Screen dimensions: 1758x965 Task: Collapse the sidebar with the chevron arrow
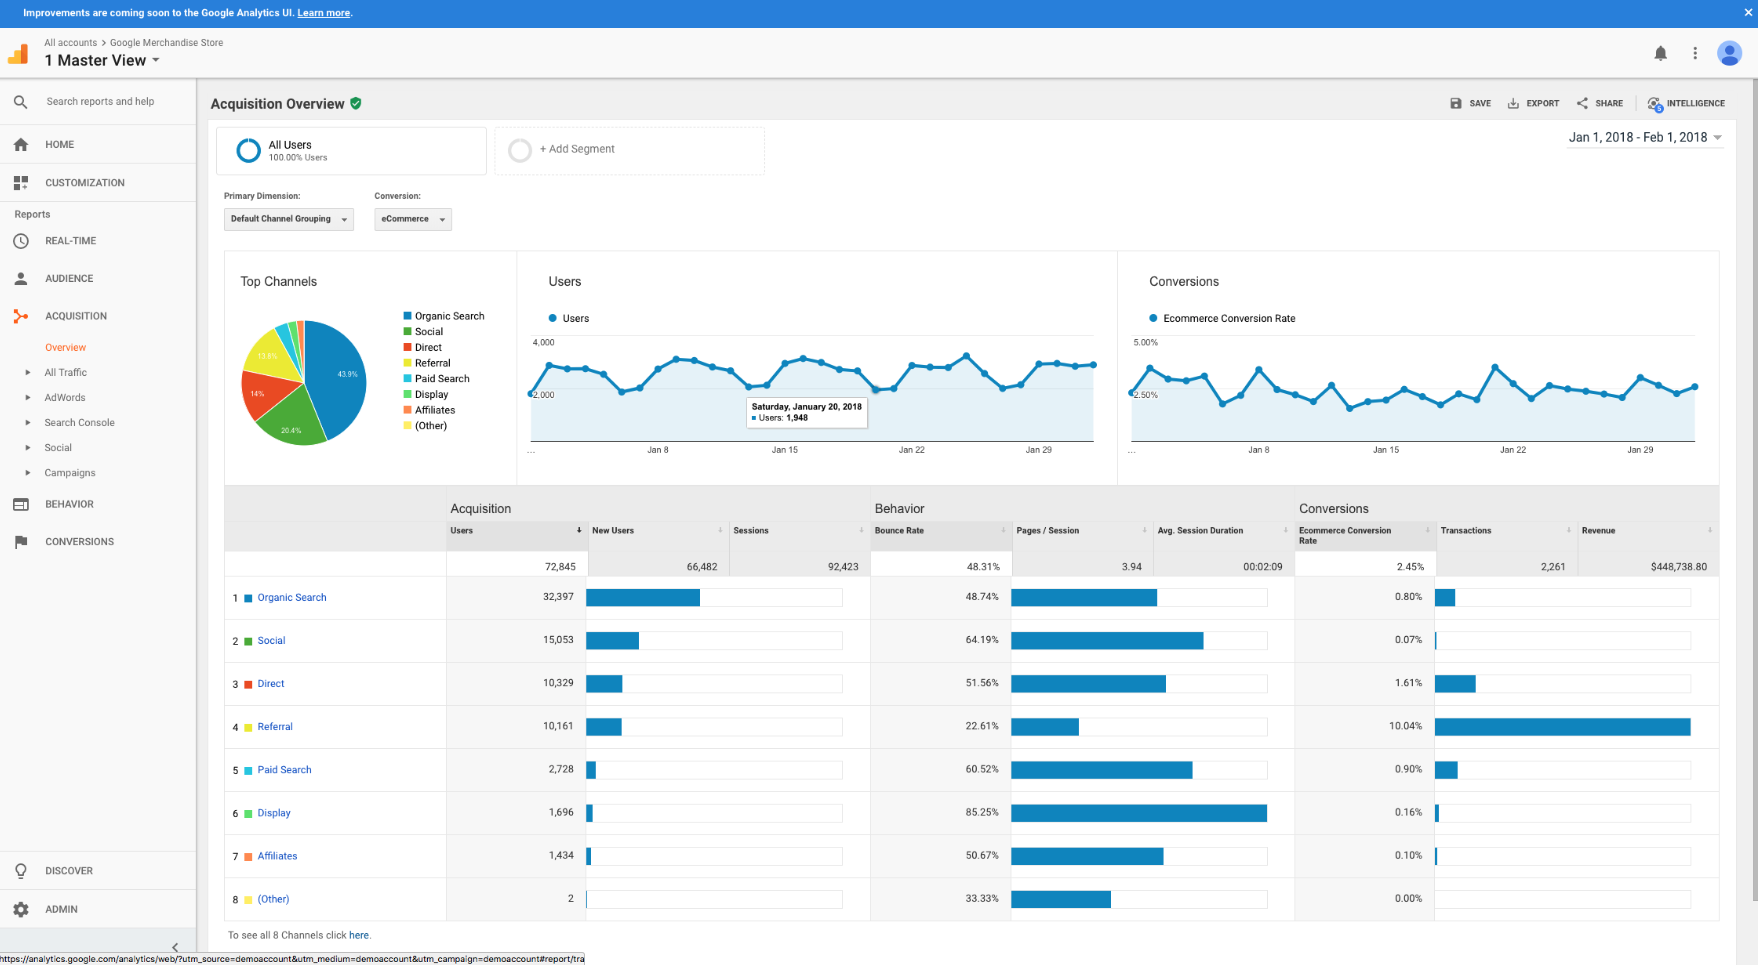[x=175, y=947]
